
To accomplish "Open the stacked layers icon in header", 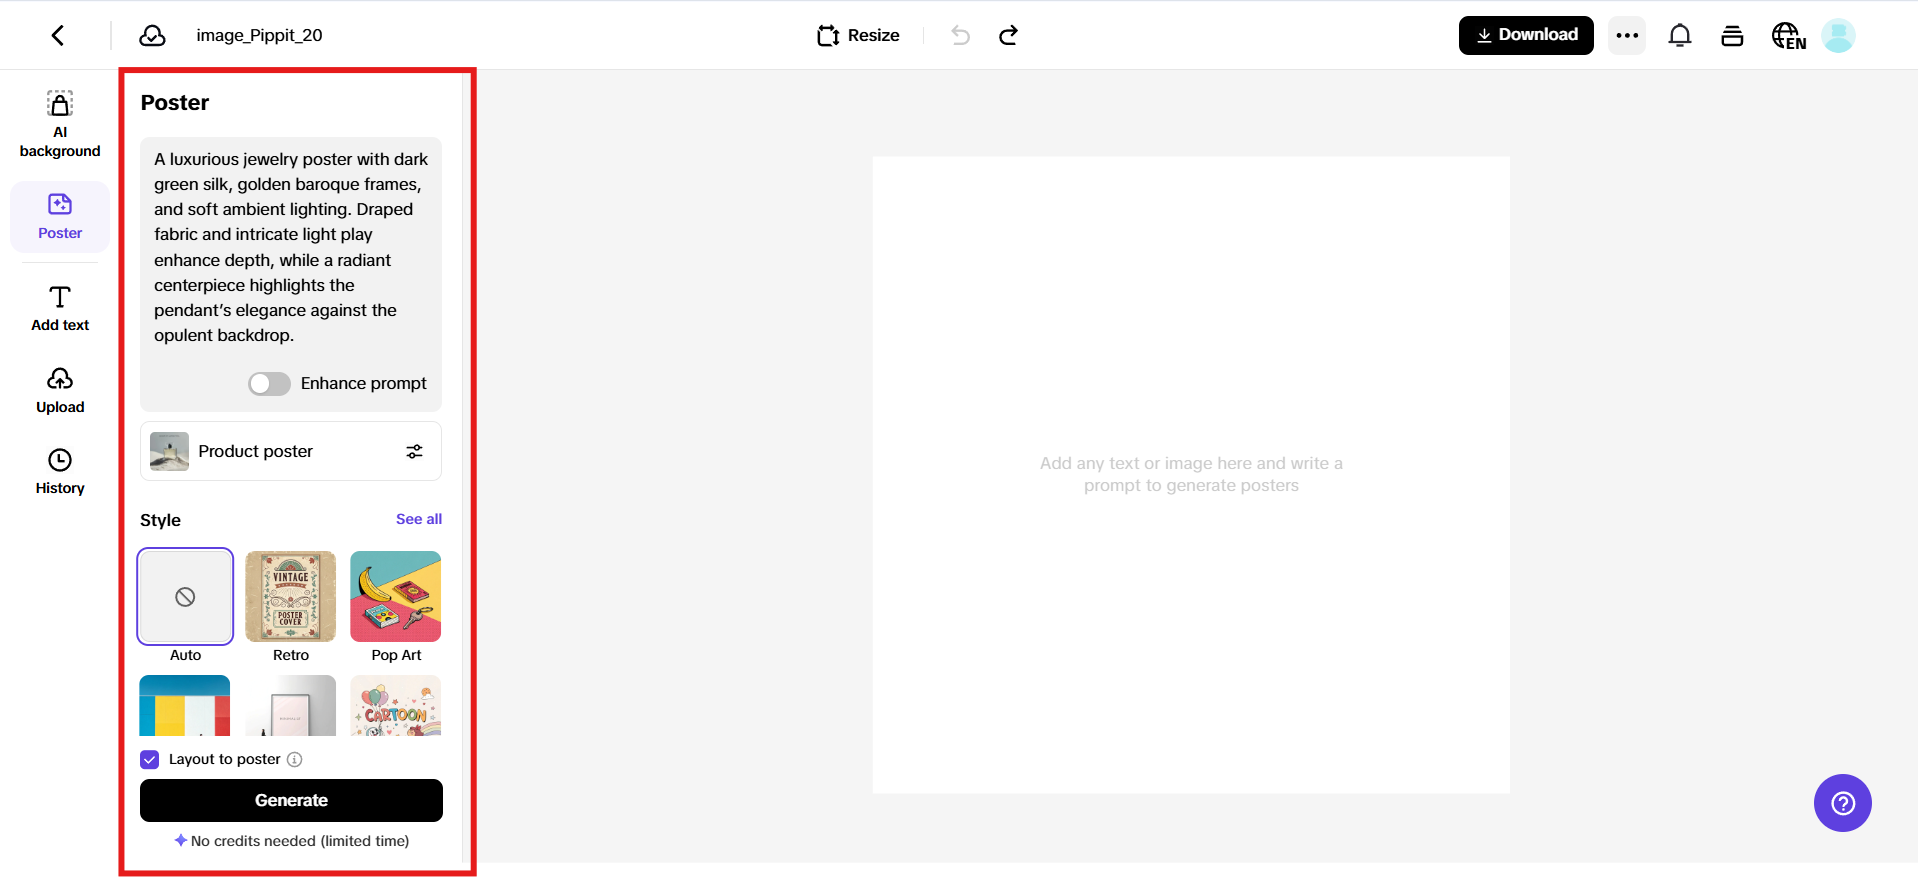I will click(1732, 36).
